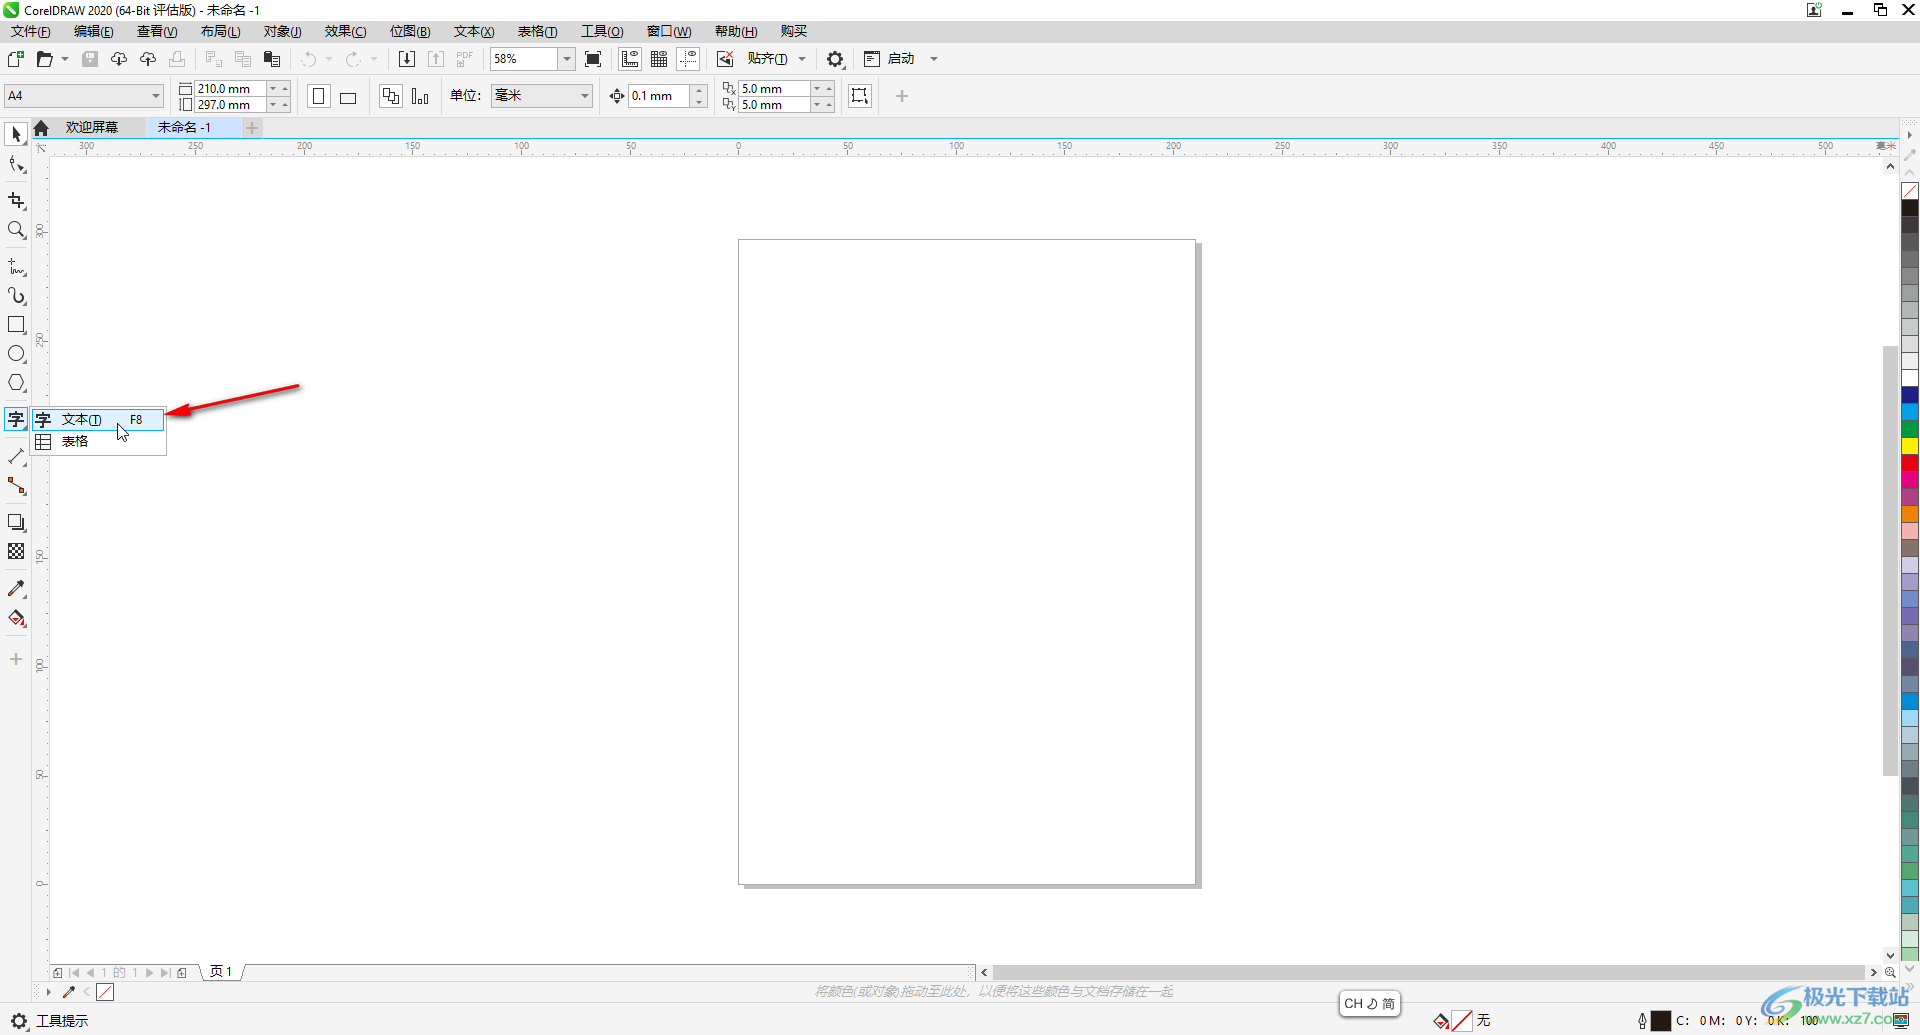
Task: Toggle All pages layout button
Action: pyautogui.click(x=391, y=96)
